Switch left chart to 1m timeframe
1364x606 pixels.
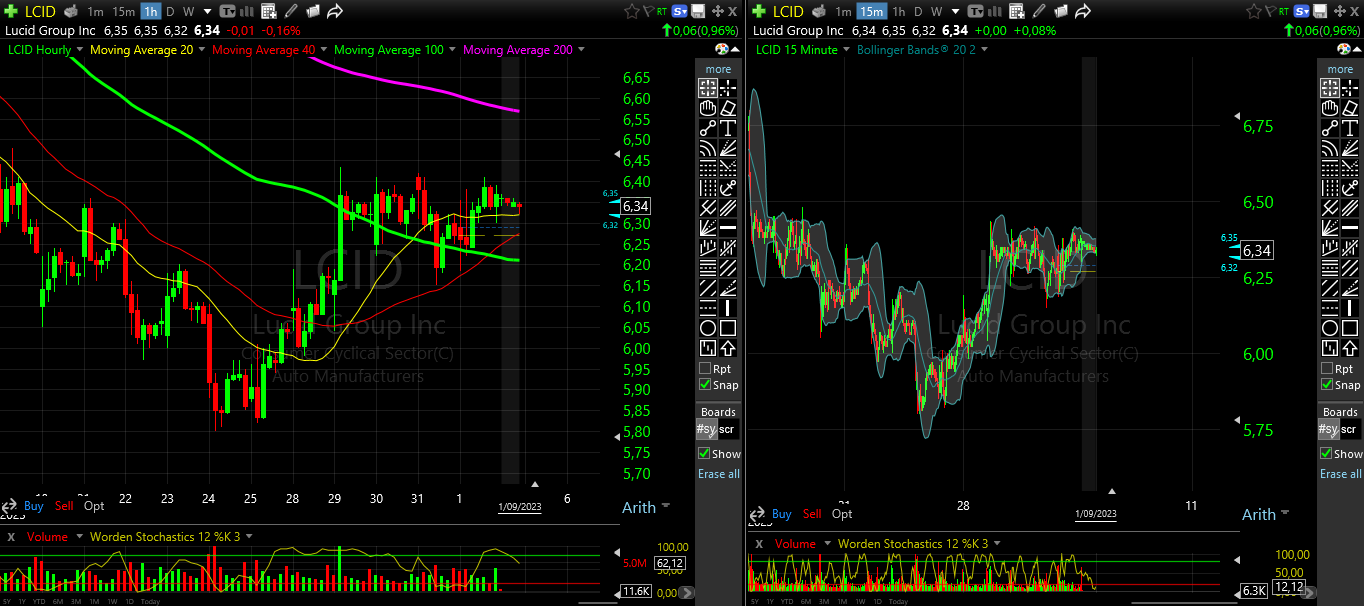point(95,11)
